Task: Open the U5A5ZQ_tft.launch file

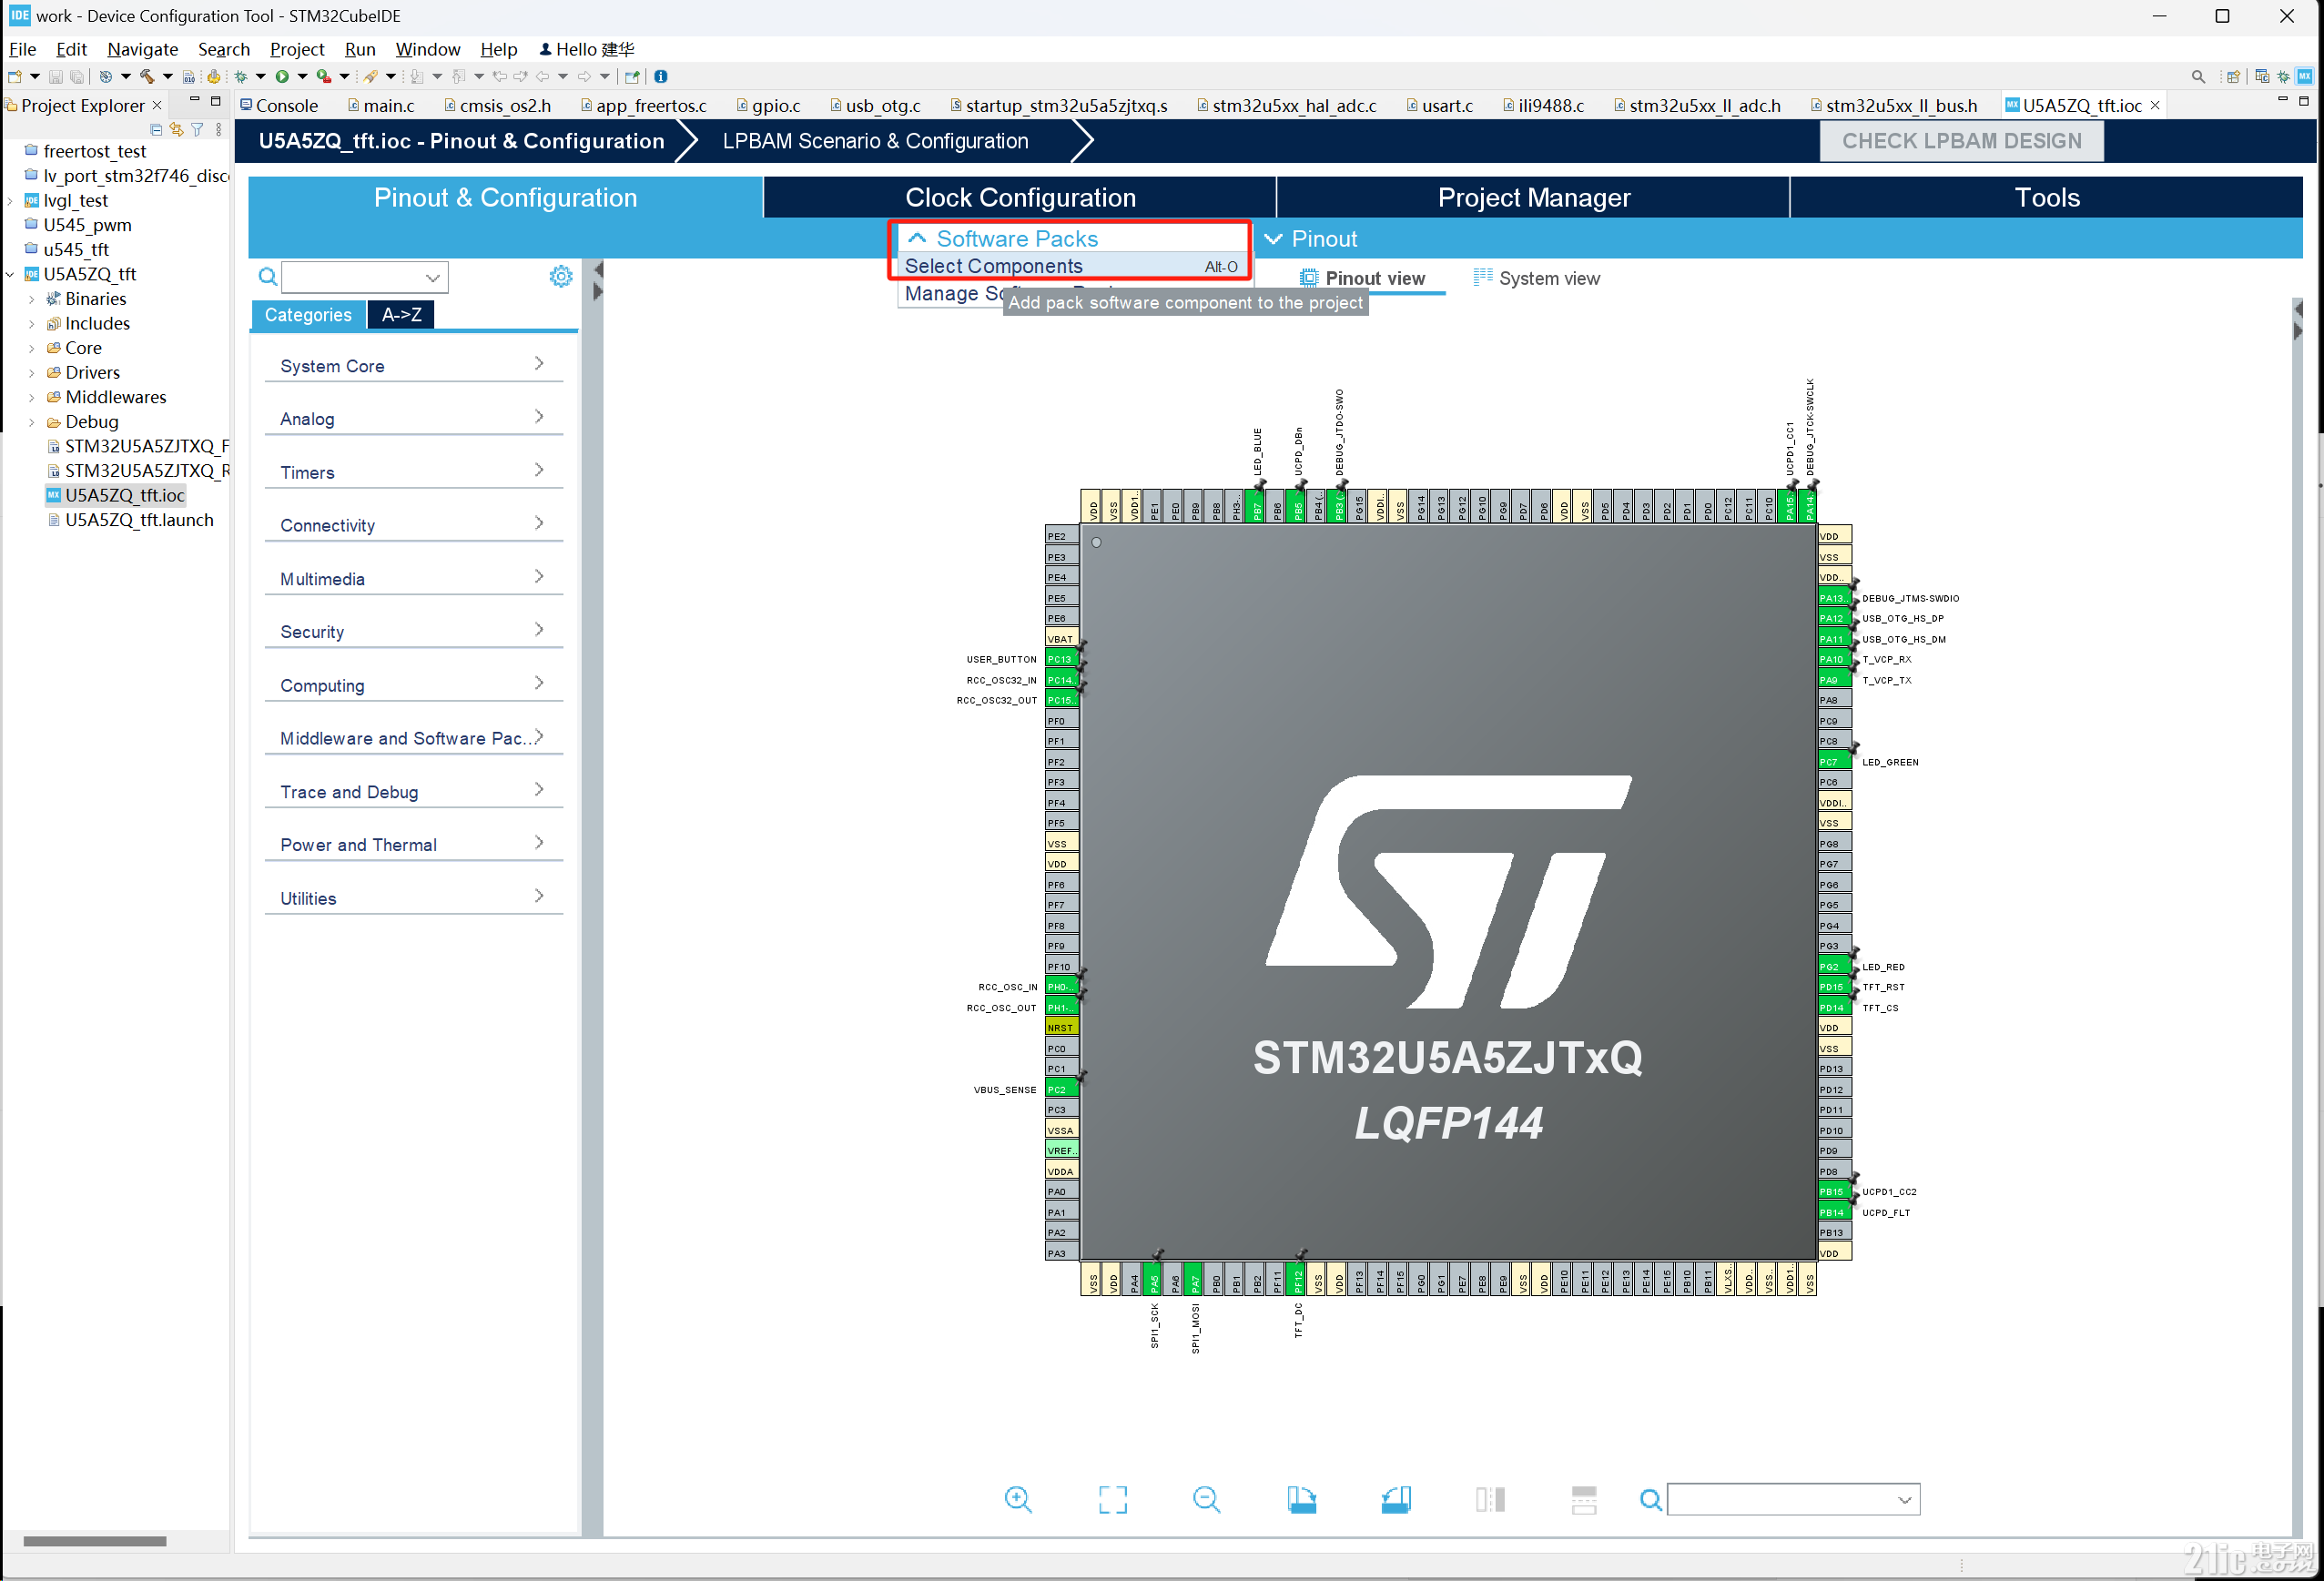Action: (x=139, y=519)
